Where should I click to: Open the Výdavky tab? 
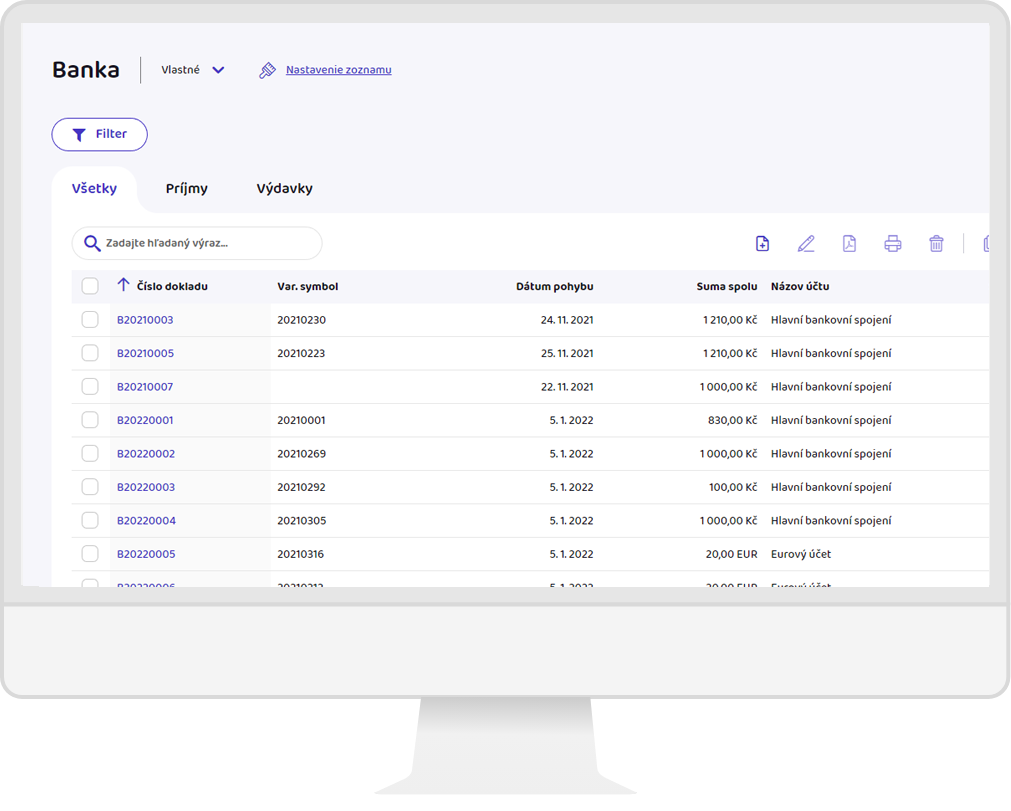point(284,189)
